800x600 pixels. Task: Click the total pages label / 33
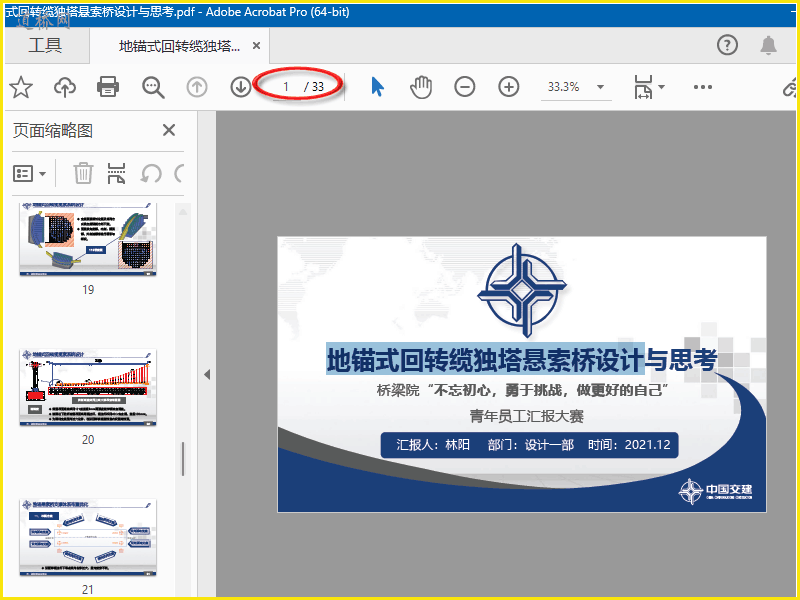(x=314, y=87)
